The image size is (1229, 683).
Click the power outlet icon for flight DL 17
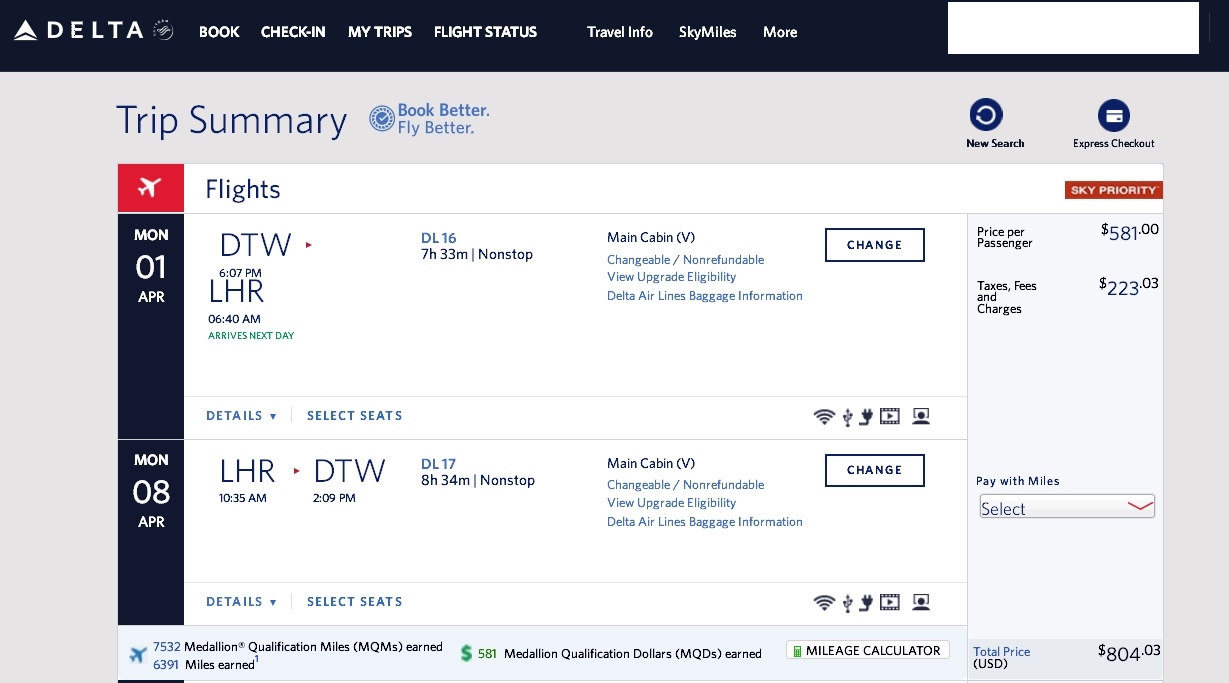(866, 602)
